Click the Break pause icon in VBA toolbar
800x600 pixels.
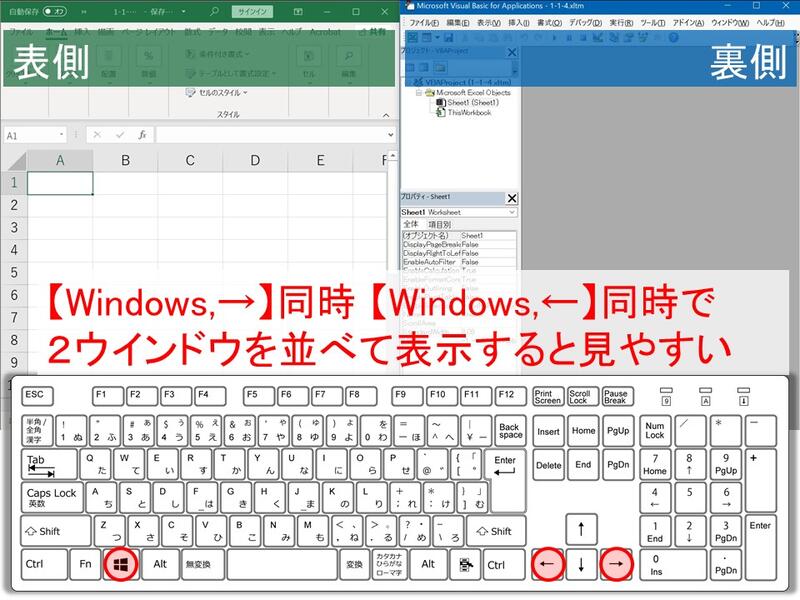coord(569,38)
